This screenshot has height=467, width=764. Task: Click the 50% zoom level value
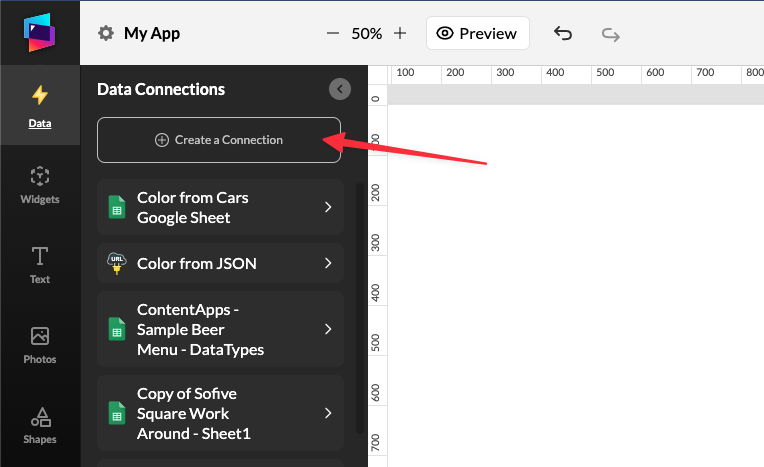366,33
